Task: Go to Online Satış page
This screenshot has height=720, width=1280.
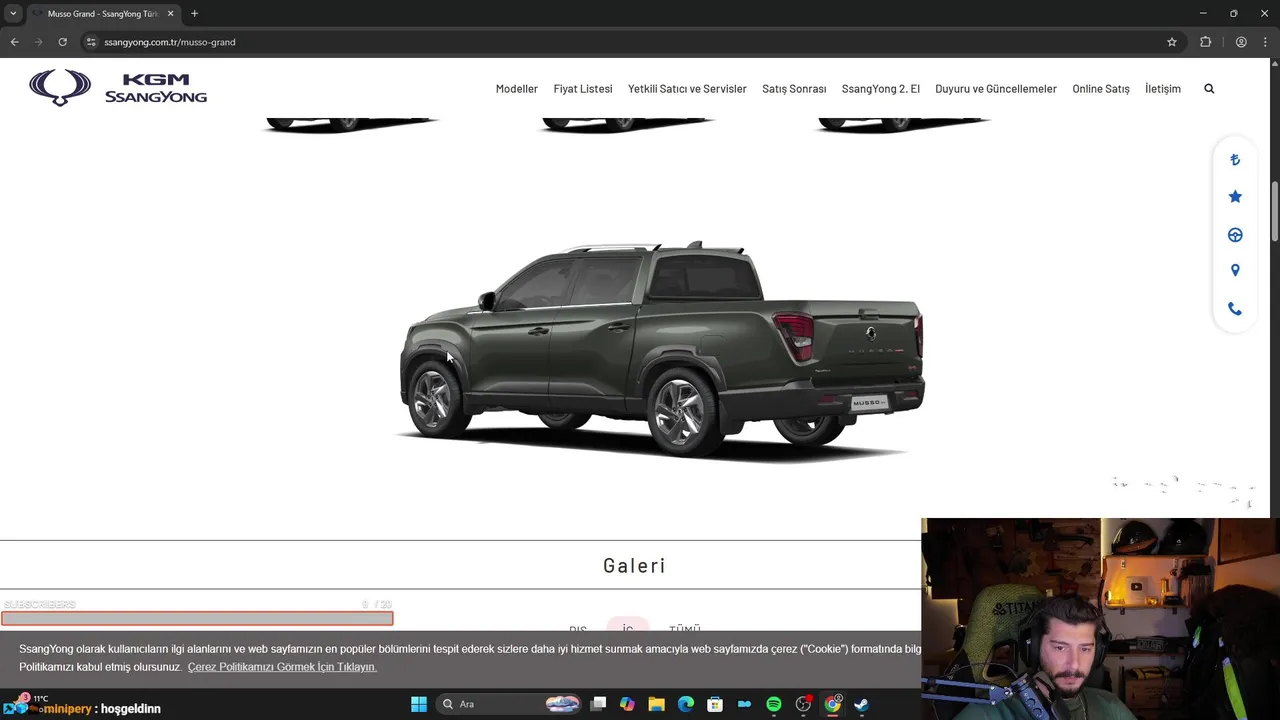Action: pyautogui.click(x=1101, y=89)
